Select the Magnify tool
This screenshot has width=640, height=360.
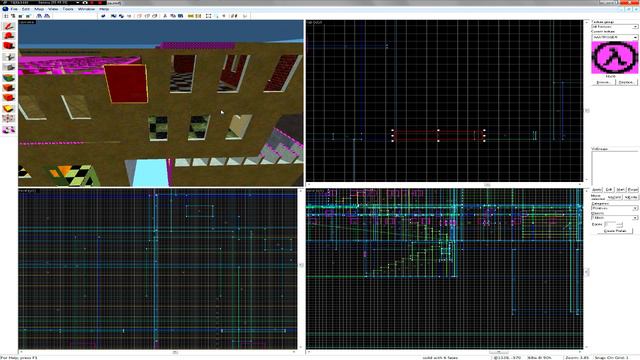coord(9,36)
